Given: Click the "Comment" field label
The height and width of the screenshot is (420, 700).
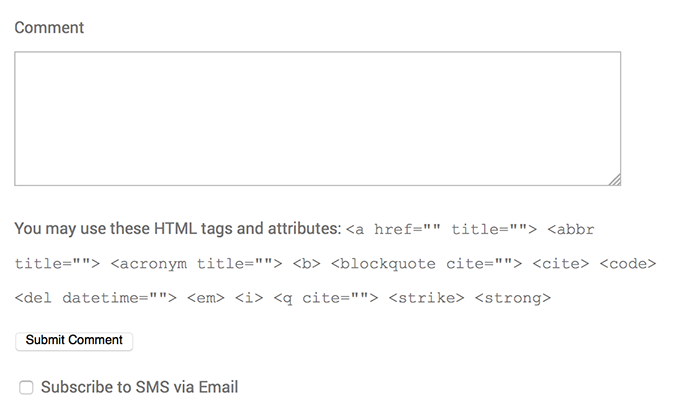Looking at the screenshot, I should click(49, 28).
